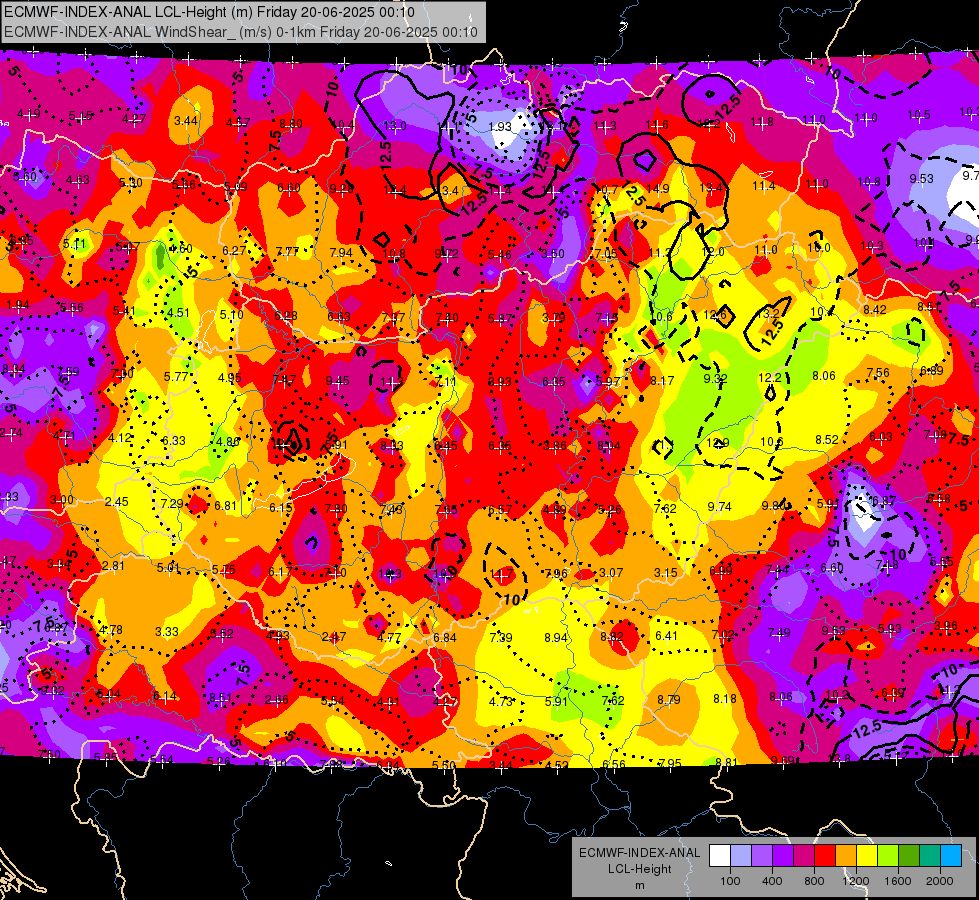Click the lime green legend swatch
The image size is (979, 900).
click(x=888, y=856)
